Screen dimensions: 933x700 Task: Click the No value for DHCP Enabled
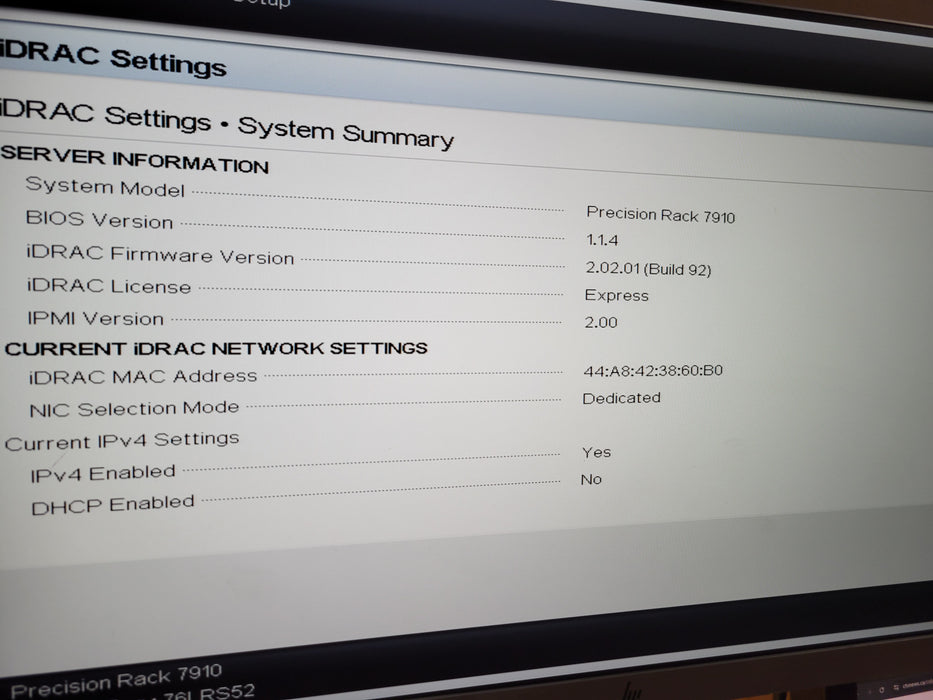point(591,479)
